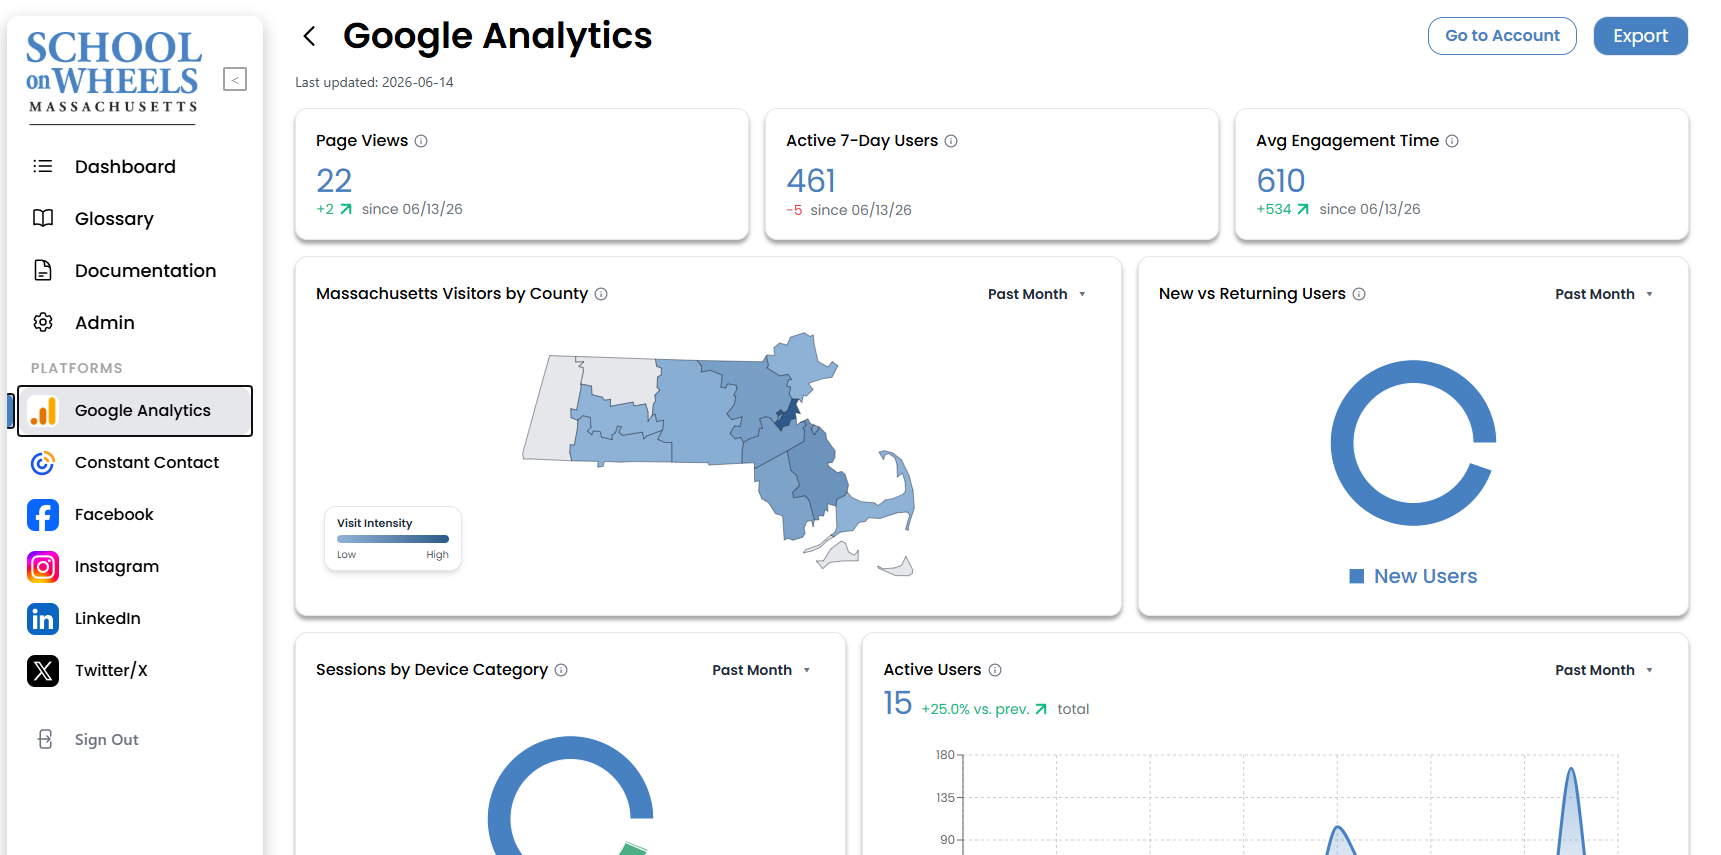The height and width of the screenshot is (855, 1721).
Task: Click the Go to Account button
Action: [x=1502, y=36]
